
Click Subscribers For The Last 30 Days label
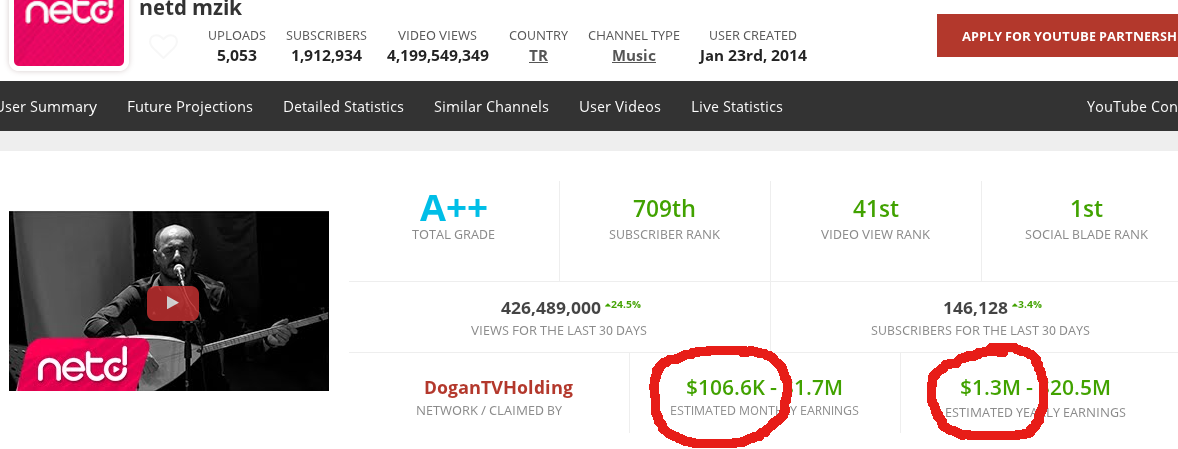(x=980, y=330)
